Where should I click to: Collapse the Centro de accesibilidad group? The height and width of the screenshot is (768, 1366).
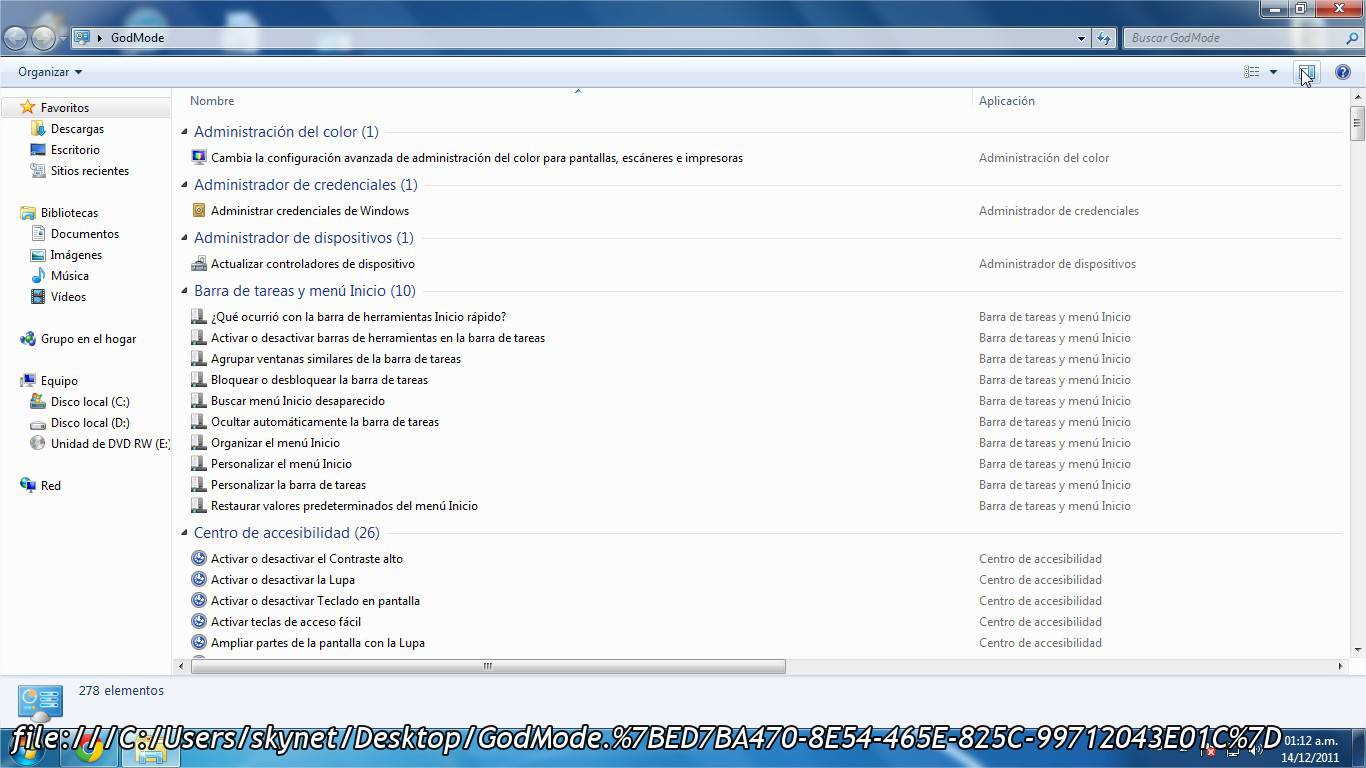tap(184, 533)
